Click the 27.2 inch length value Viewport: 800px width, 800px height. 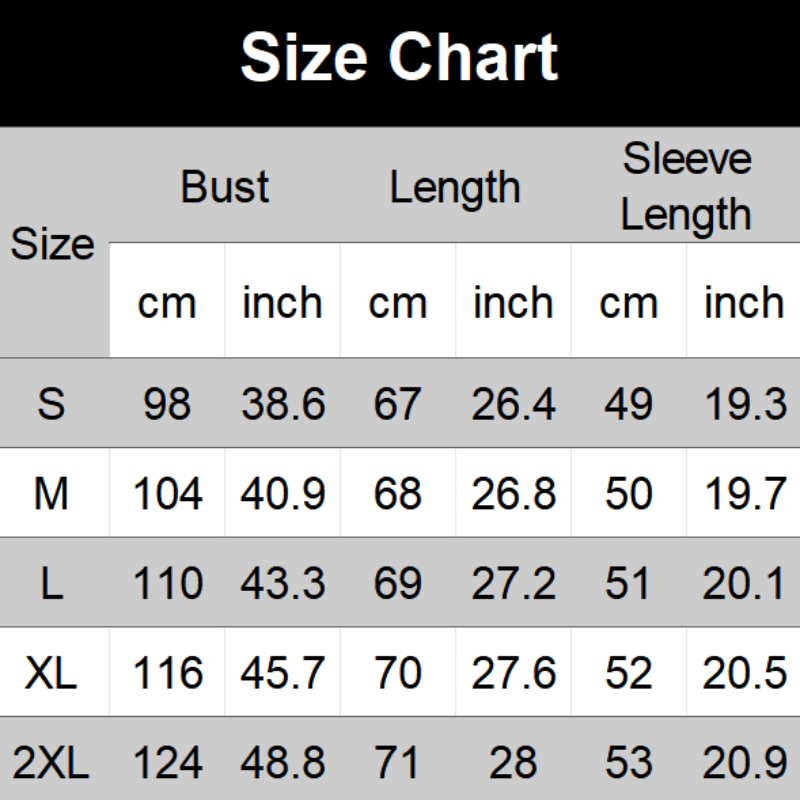[513, 584]
